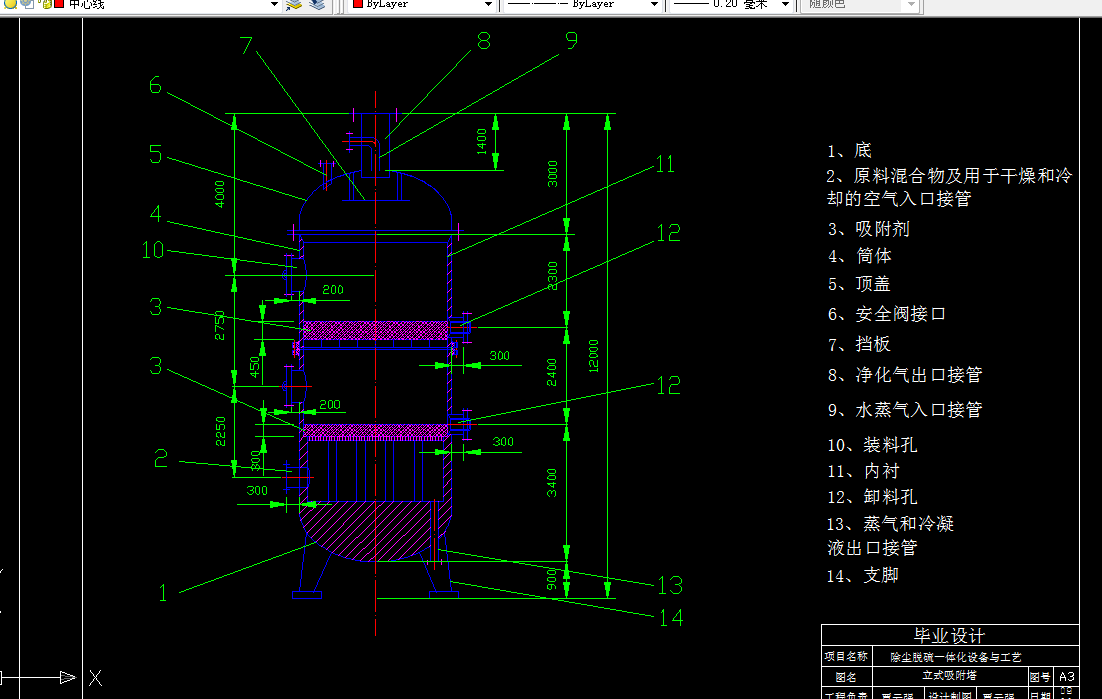Screen dimensions: 1102x699
Task: Select legend text '1、底'
Action: (849, 150)
